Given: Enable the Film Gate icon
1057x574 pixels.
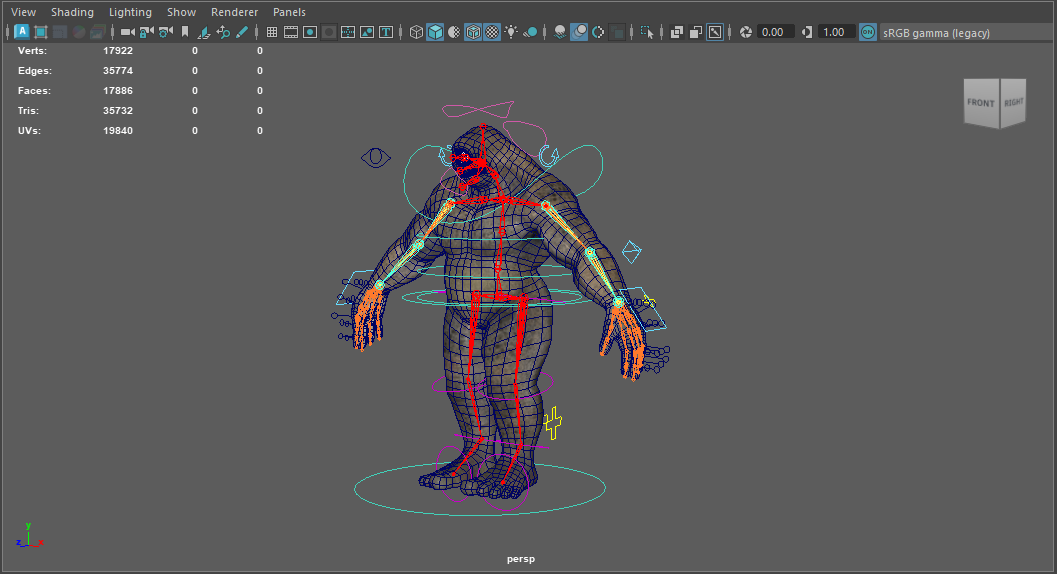Looking at the screenshot, I should (291, 32).
